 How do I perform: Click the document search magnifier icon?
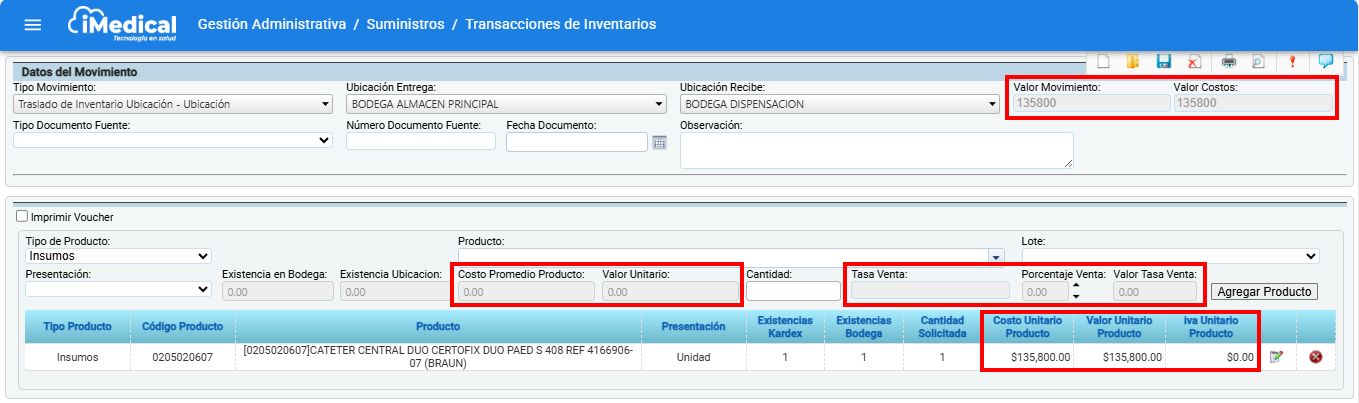pos(1258,62)
